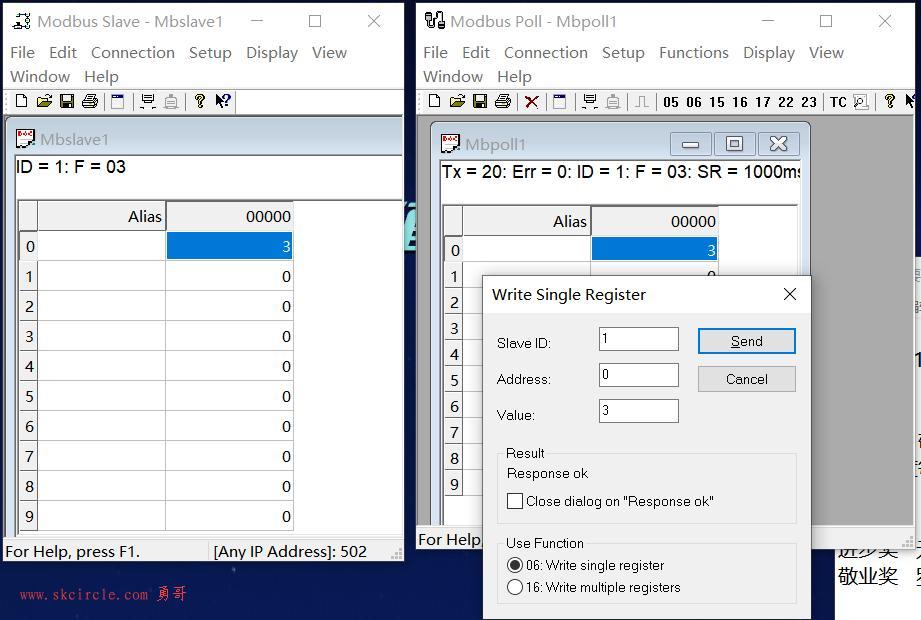Click function 15 toolbar button
Screen dimensions: 921x620
point(717,102)
